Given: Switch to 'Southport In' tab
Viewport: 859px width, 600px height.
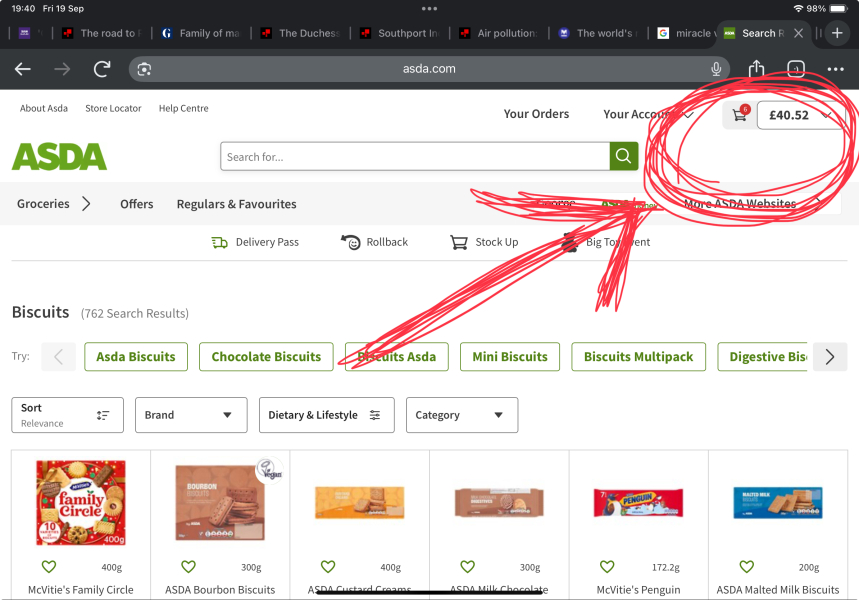Looking at the screenshot, I should (x=400, y=33).
